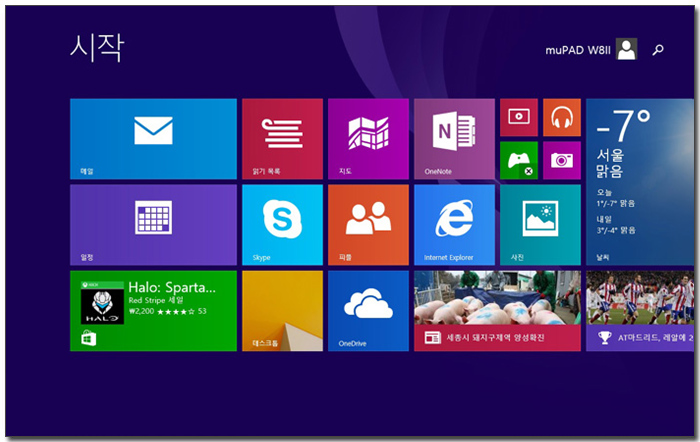Open the Reading List tile
This screenshot has height=442, width=700.
[x=282, y=139]
